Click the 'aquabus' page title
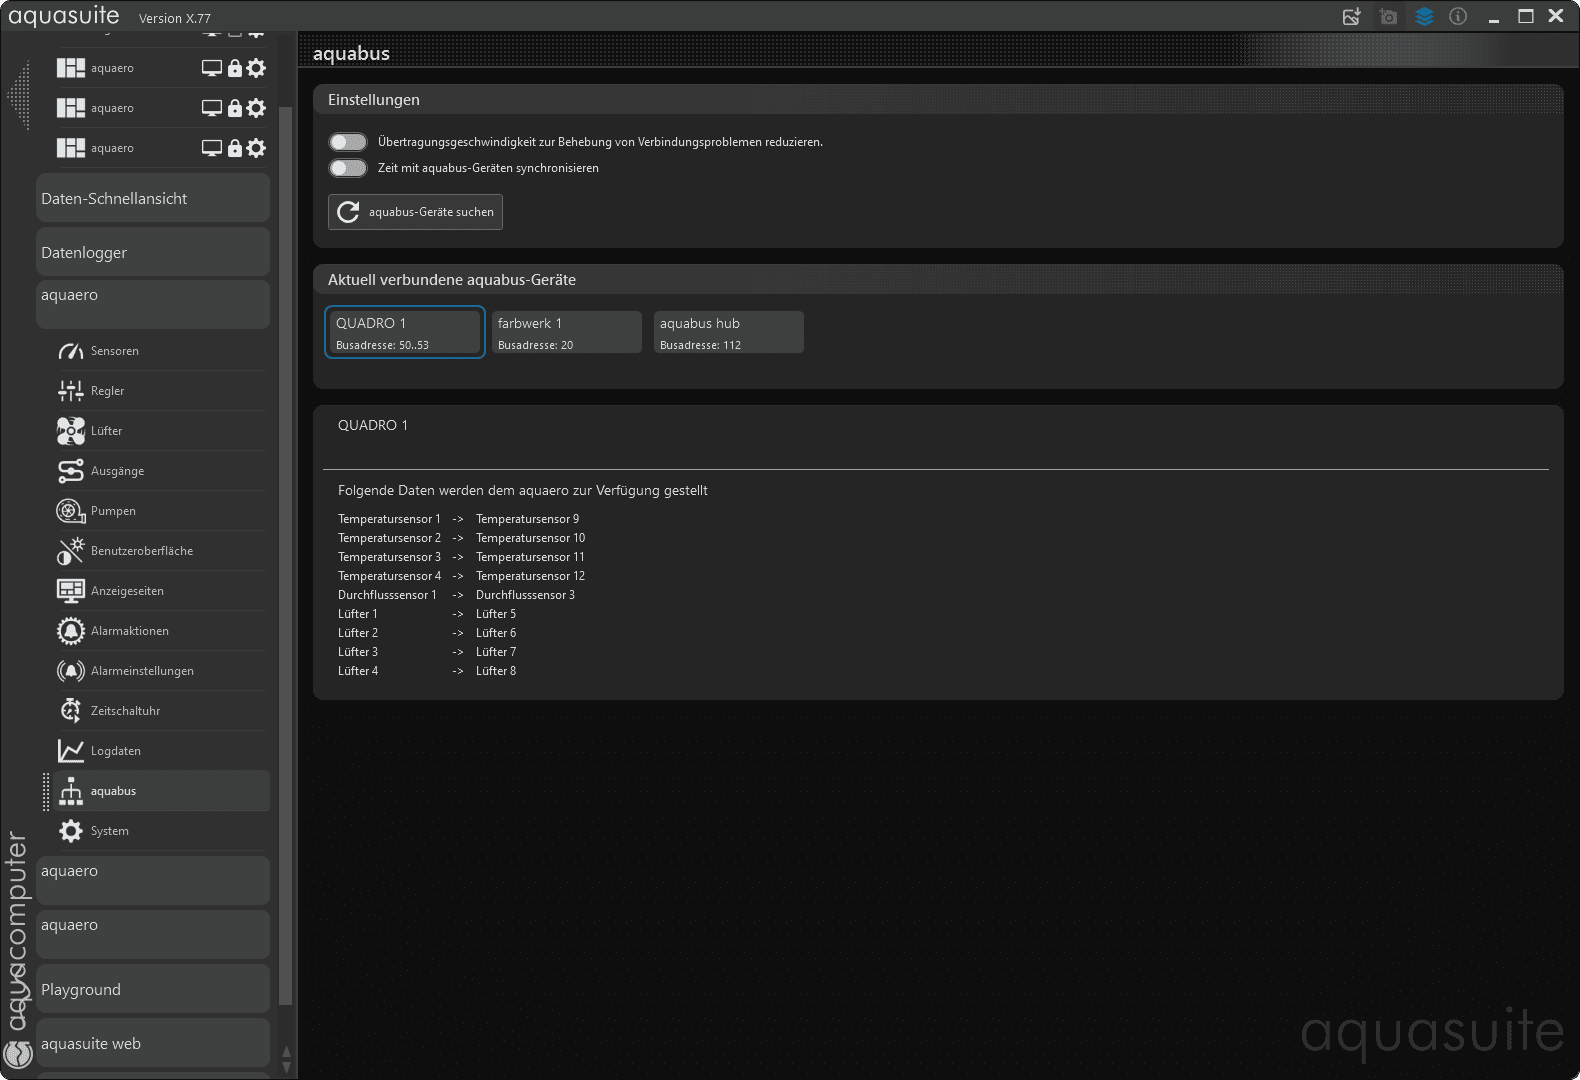This screenshot has width=1580, height=1080. pos(351,54)
